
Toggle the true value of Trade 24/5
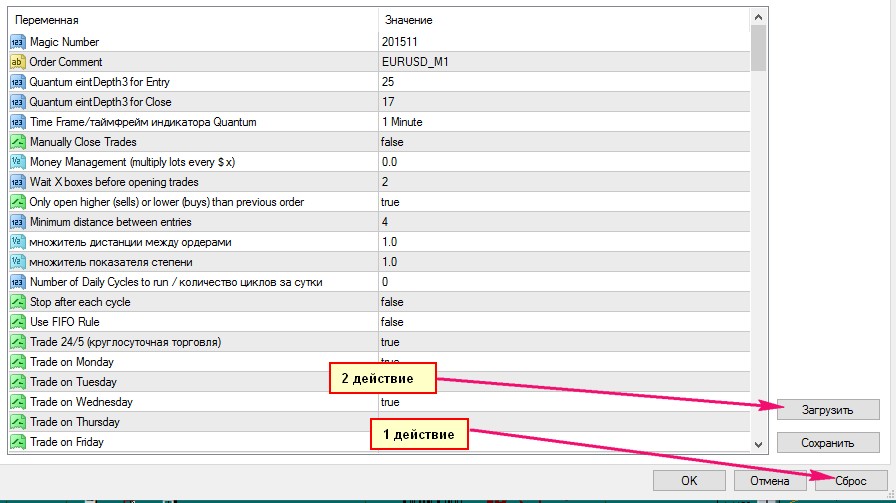pos(390,342)
